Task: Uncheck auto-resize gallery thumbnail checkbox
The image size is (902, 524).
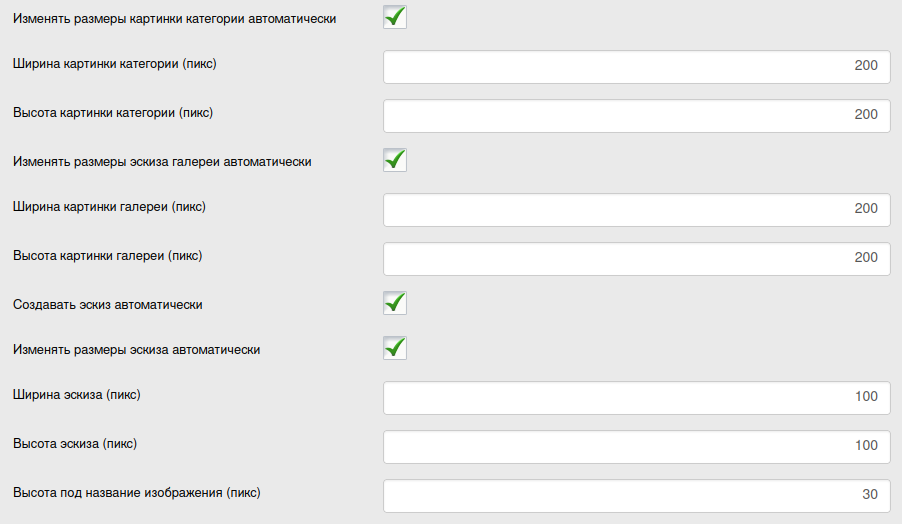Action: tap(395, 160)
